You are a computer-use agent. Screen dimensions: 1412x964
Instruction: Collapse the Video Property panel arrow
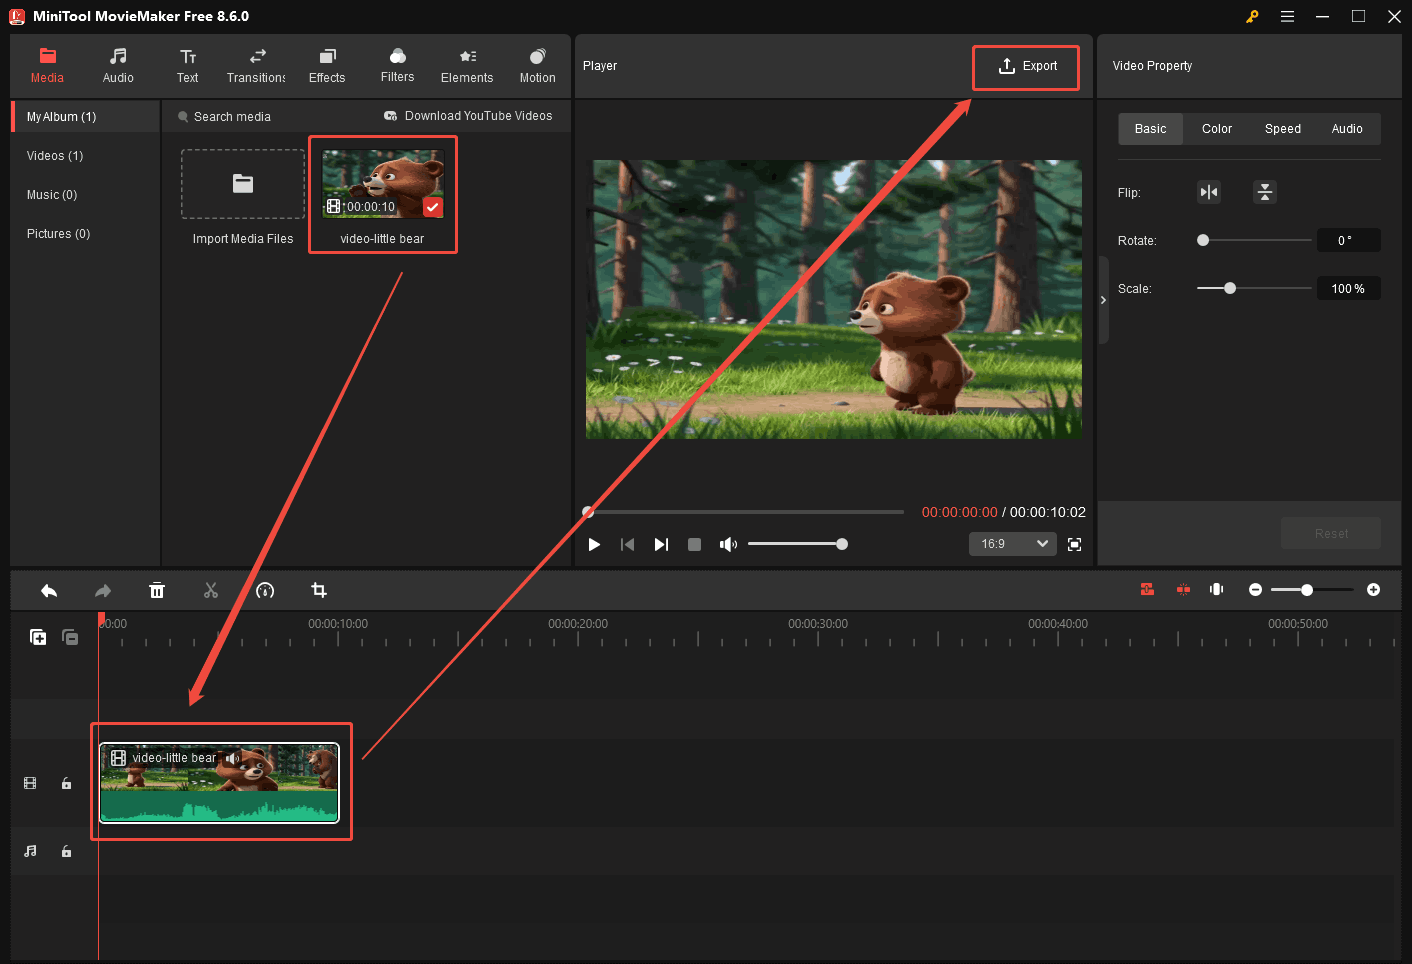tap(1103, 300)
